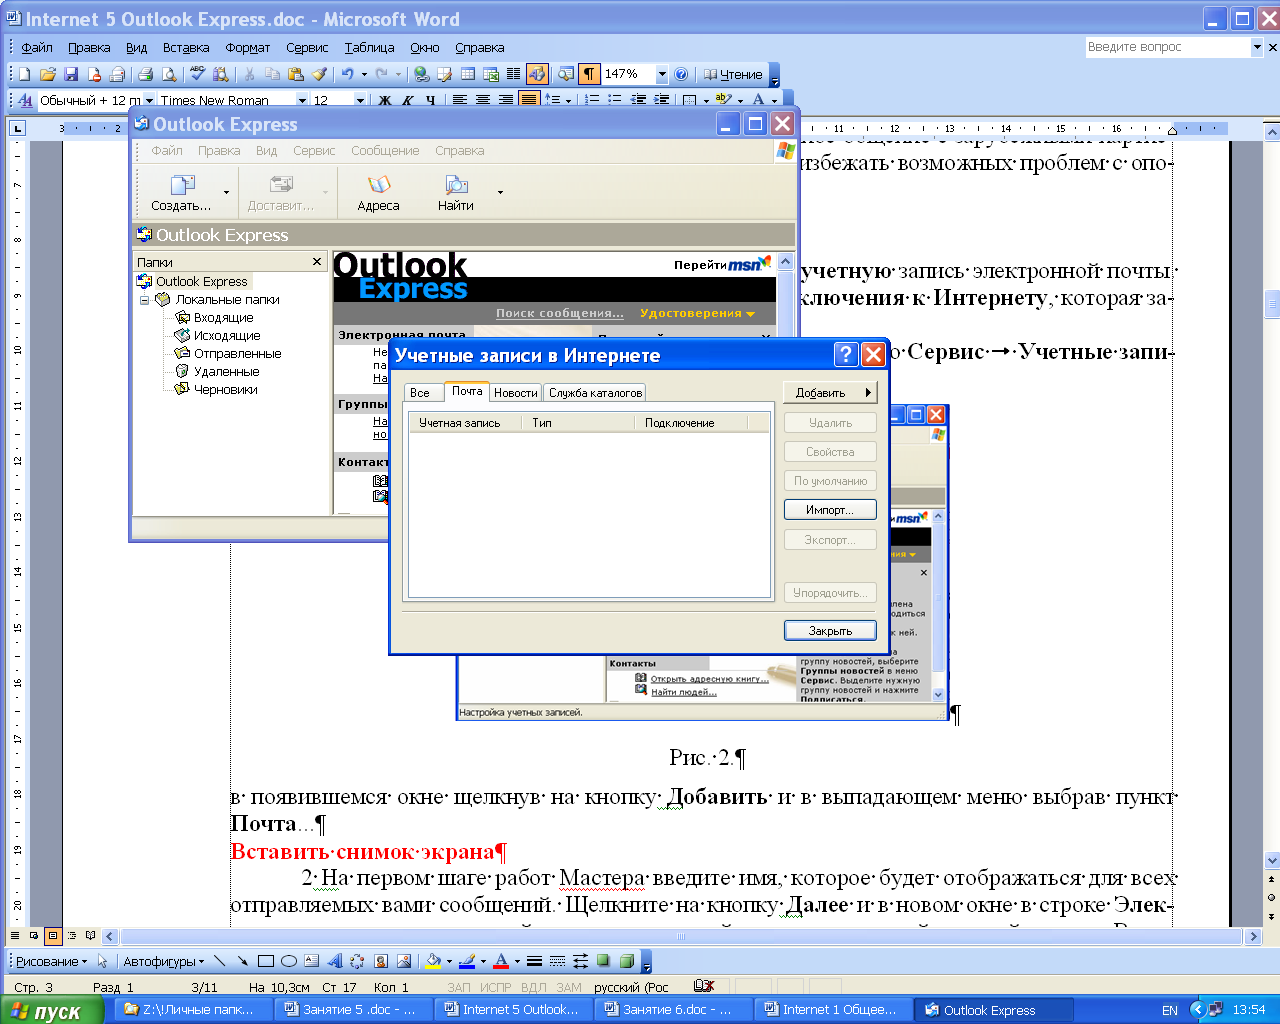Insert picture from file in Drawing toolbar

404,961
